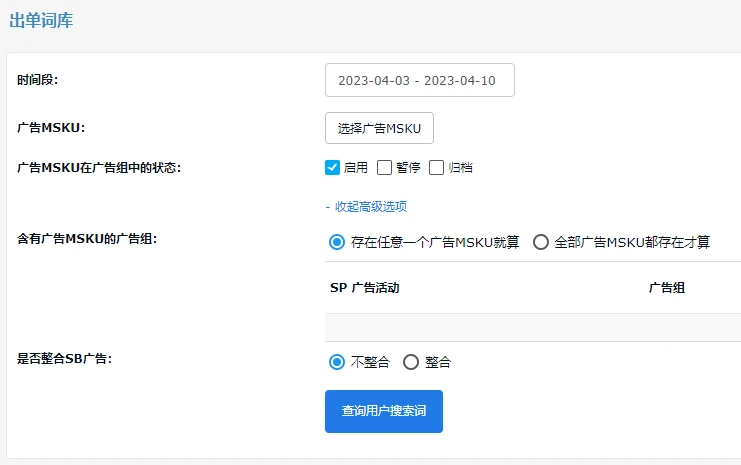The image size is (741, 465).
Task: Collapse advanced options via 收起高级选项
Action: 366,207
